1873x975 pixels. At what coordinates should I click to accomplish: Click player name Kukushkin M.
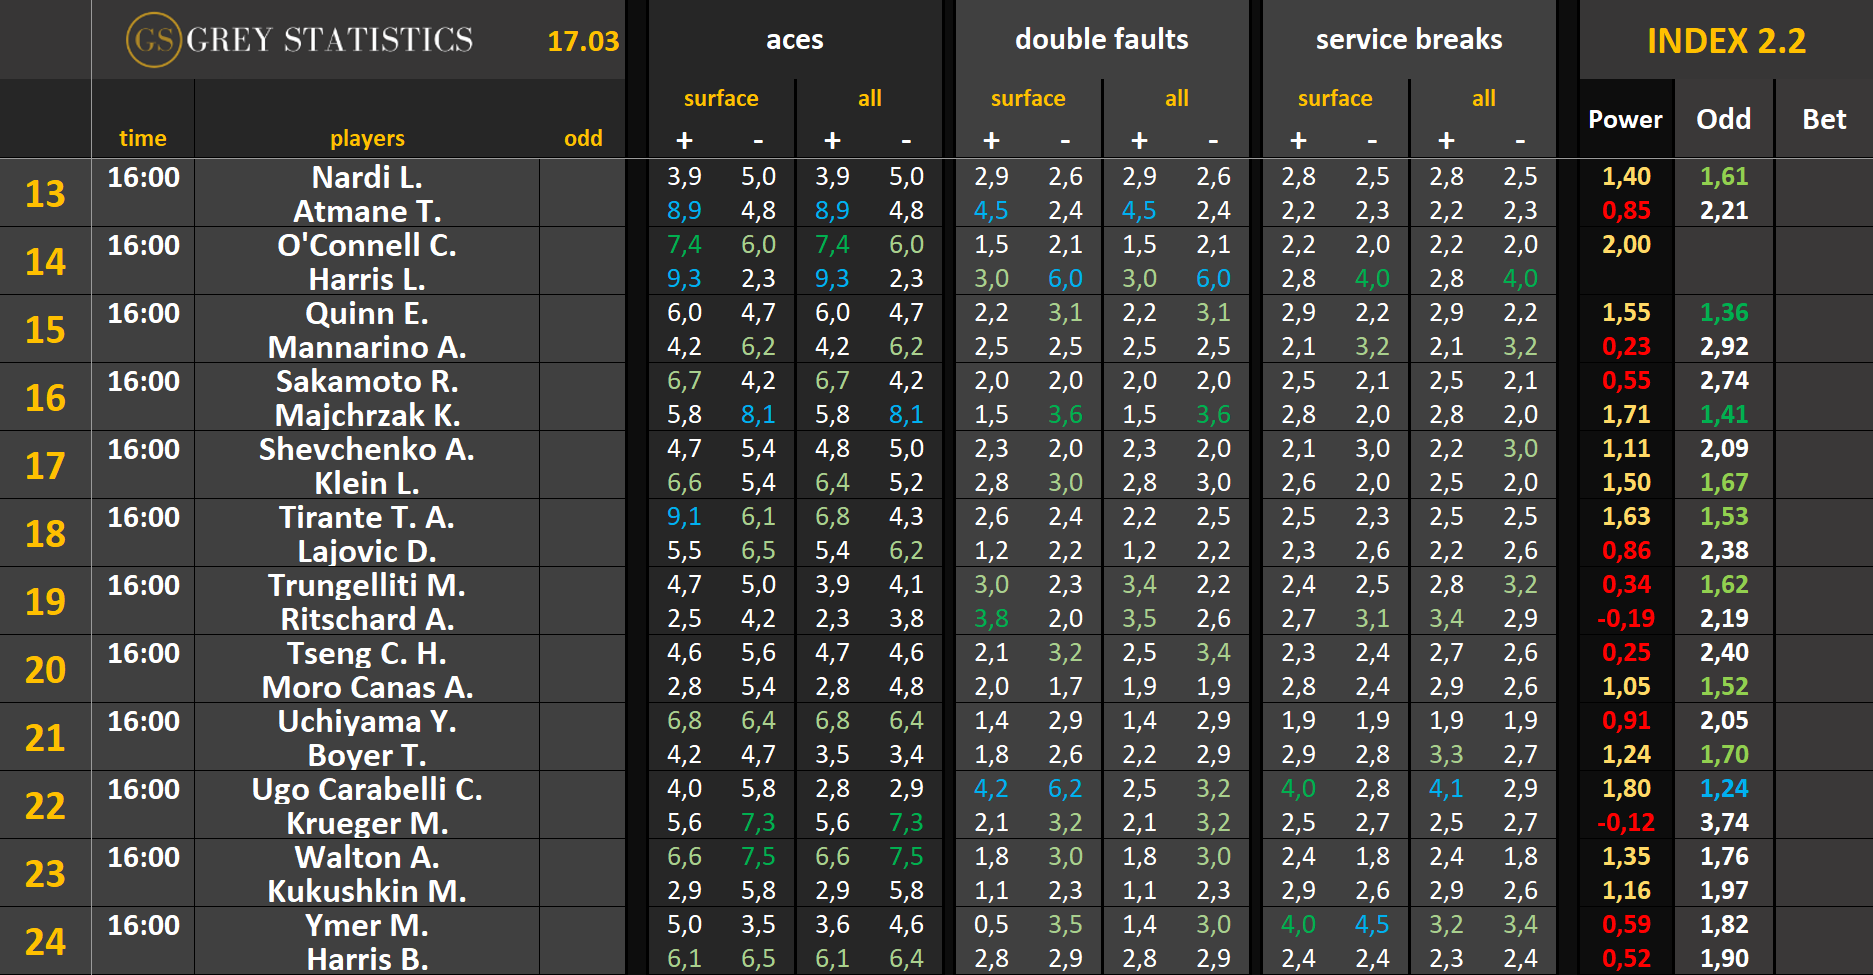(x=367, y=891)
